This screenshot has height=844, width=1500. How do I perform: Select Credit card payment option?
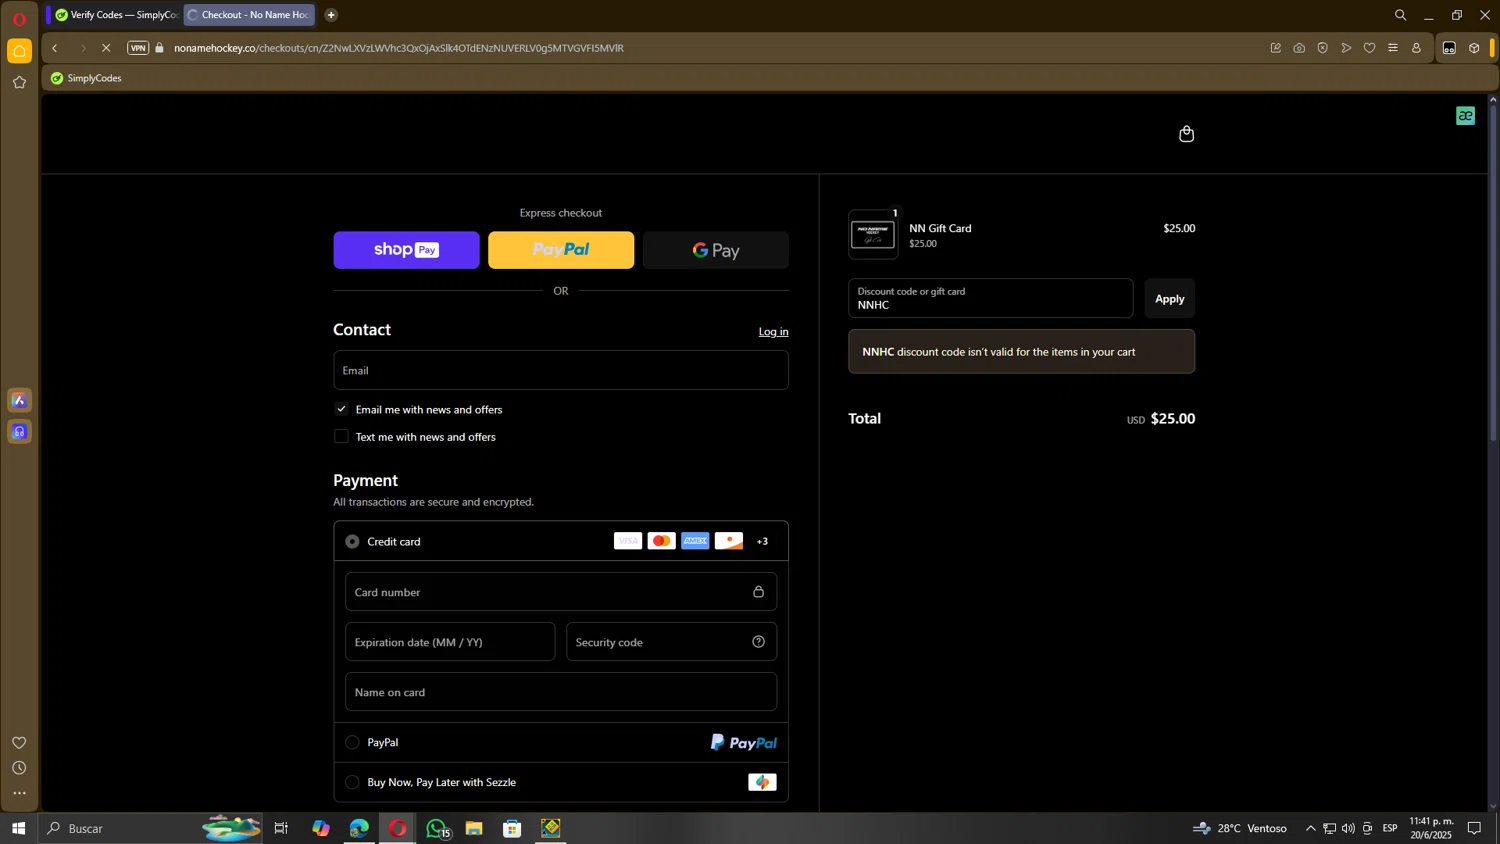coord(352,541)
